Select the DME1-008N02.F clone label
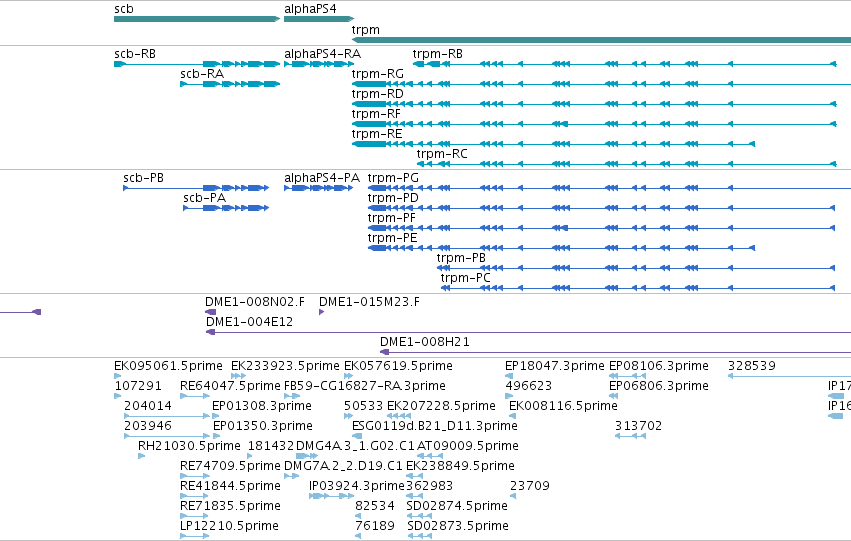This screenshot has height=541, width=851. coord(255,302)
